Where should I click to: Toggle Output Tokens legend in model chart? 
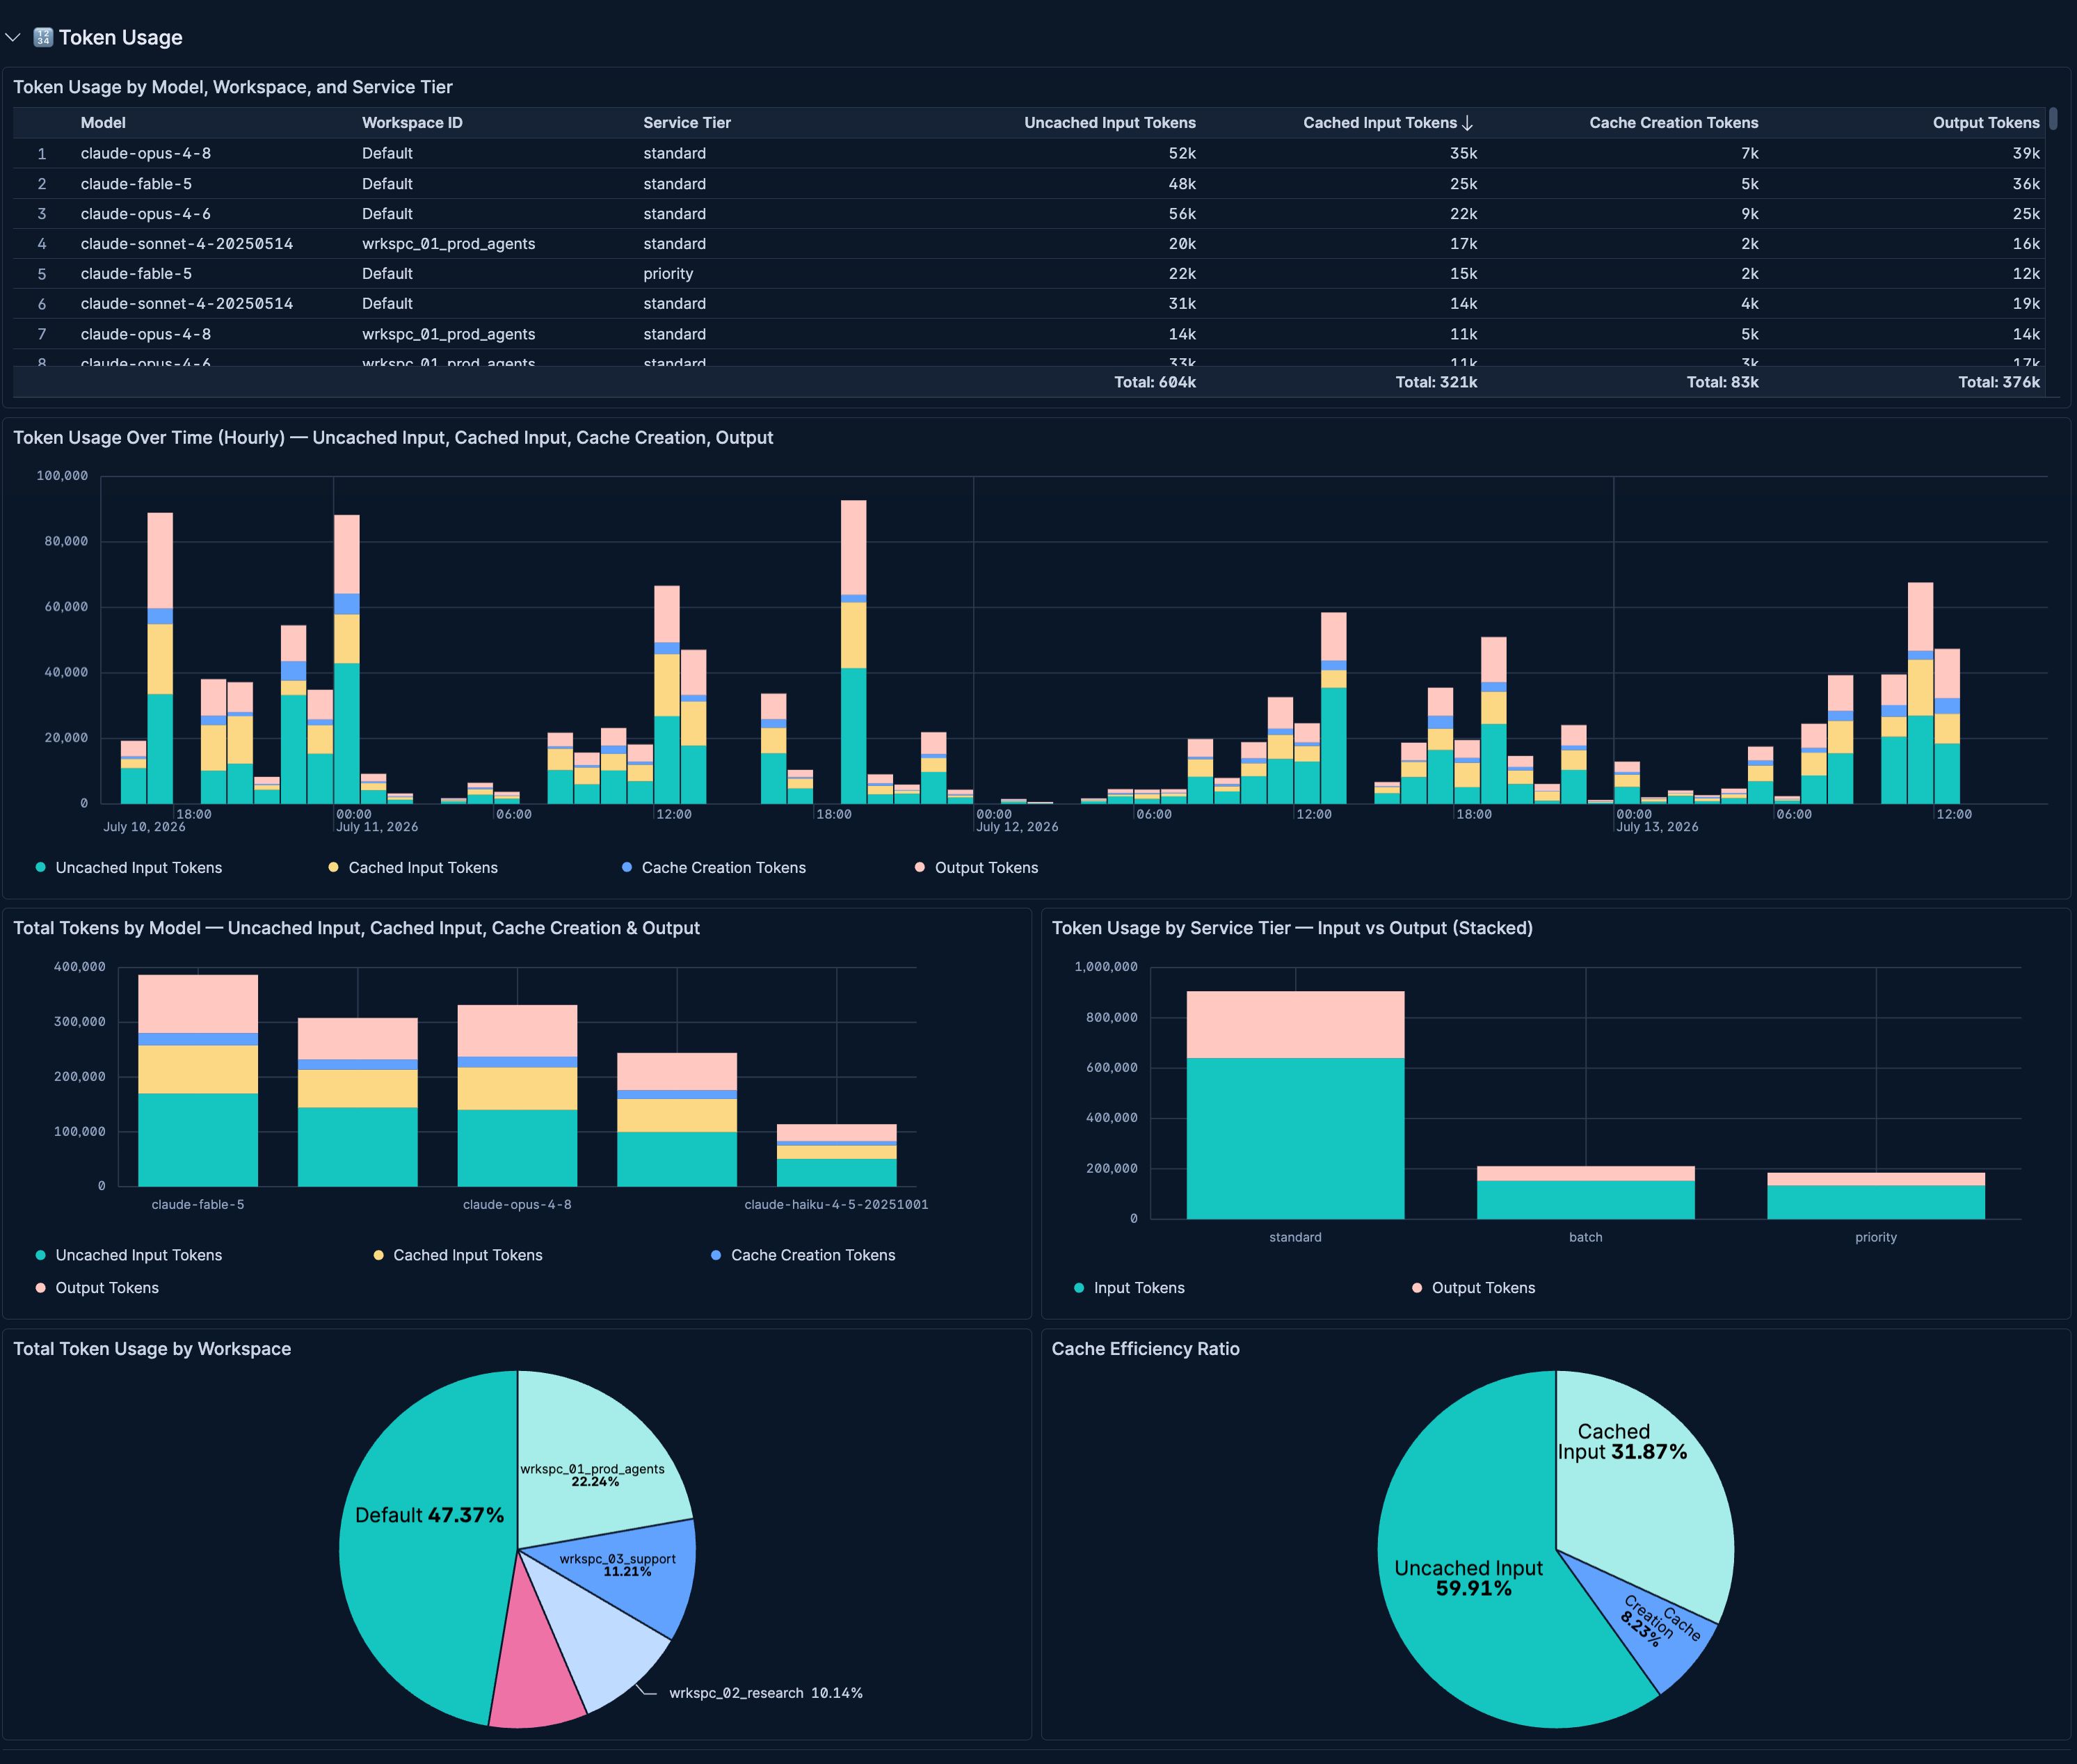(x=97, y=1288)
